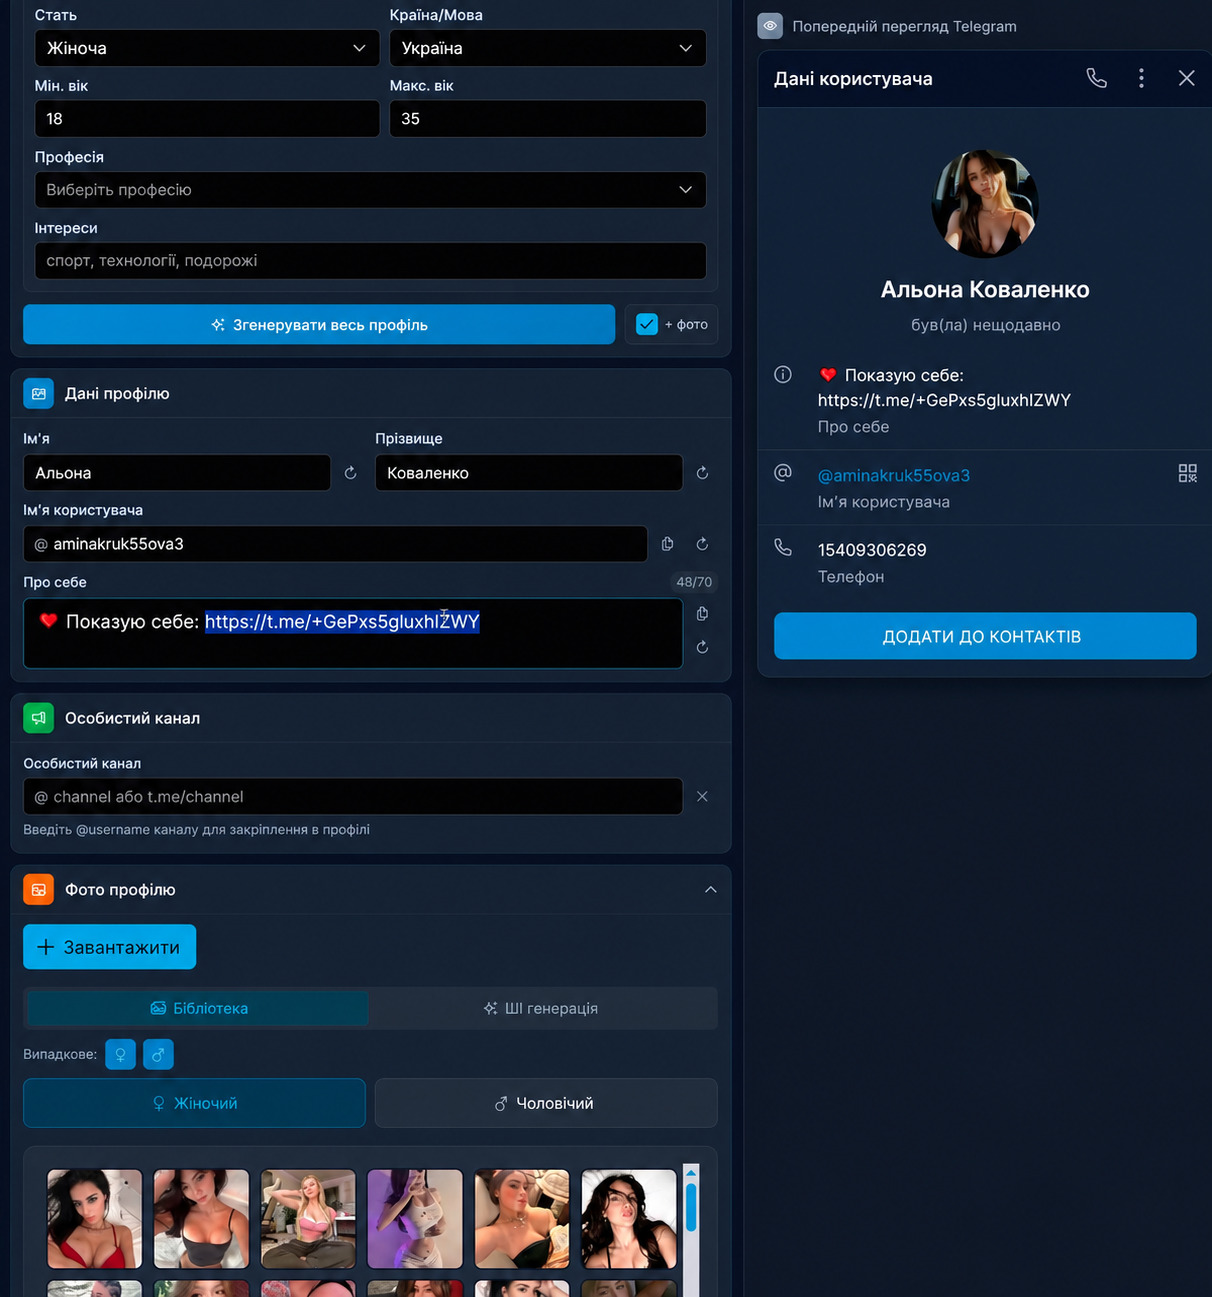Collapse the Фото профілю section
Image resolution: width=1212 pixels, height=1297 pixels.
[710, 890]
